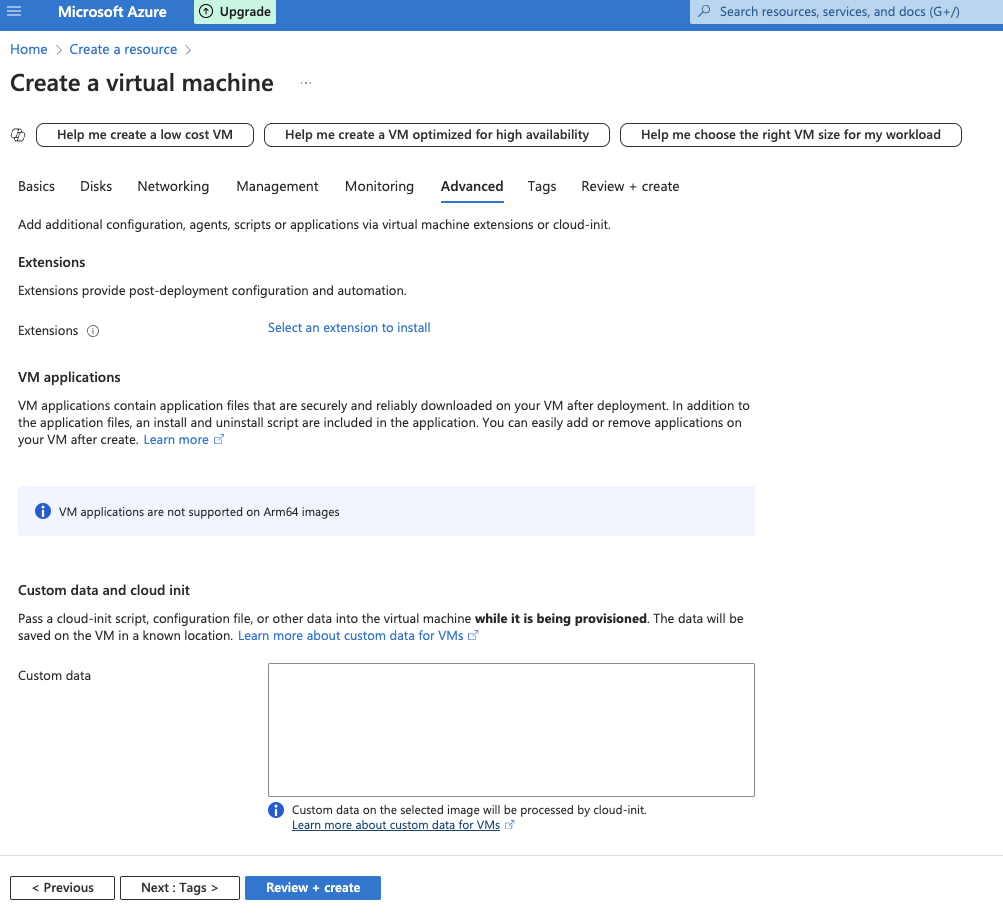Open Learn more about custom data for VMs in description

coord(351,635)
